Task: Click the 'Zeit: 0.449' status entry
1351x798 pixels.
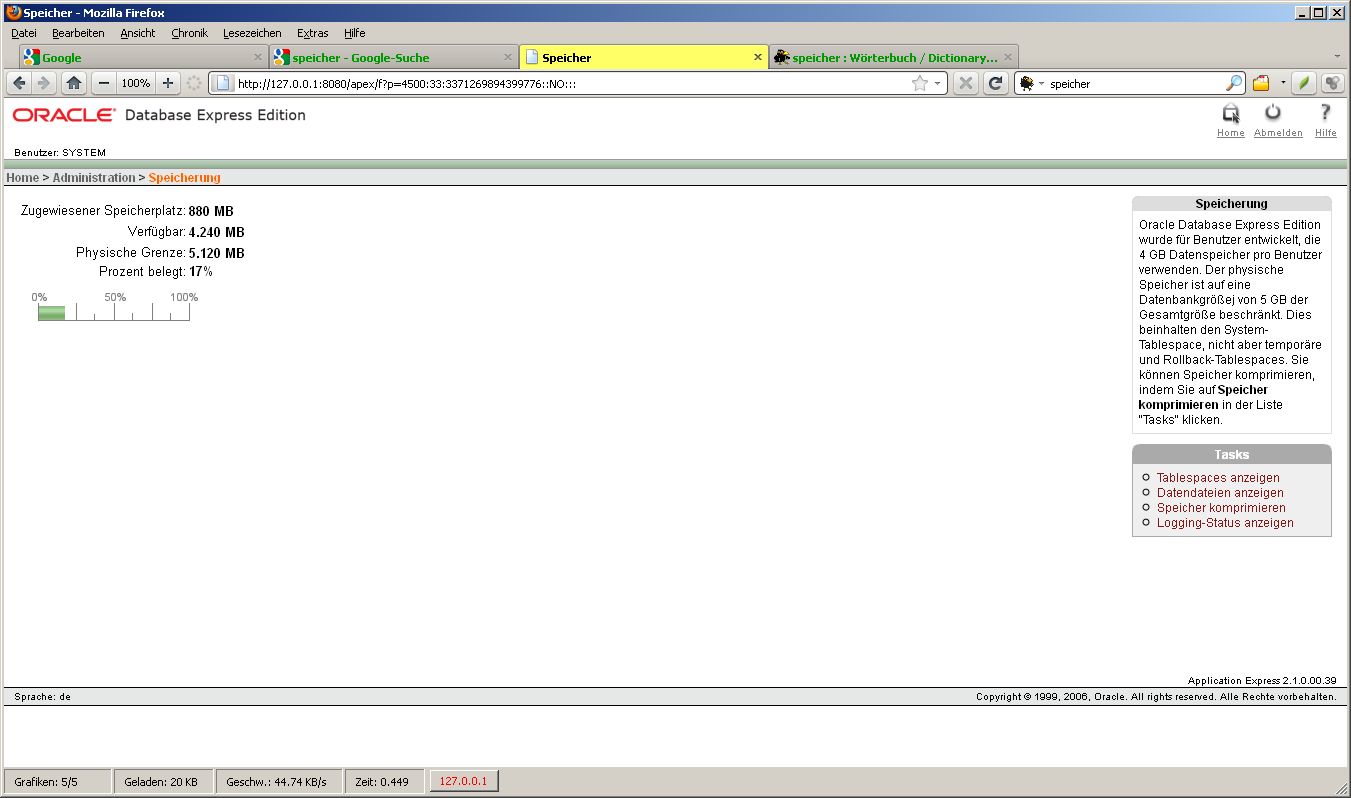Action: tap(382, 782)
